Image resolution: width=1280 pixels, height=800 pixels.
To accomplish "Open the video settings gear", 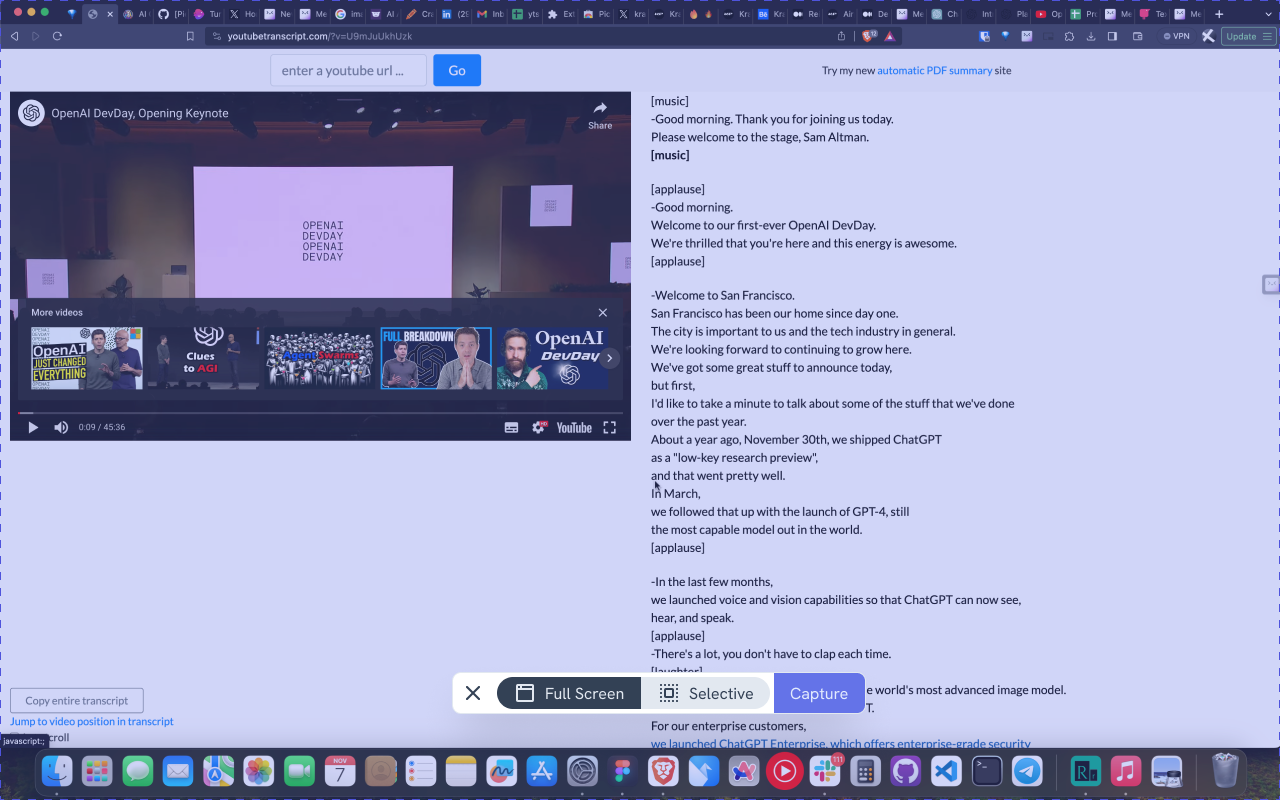I will 539,428.
